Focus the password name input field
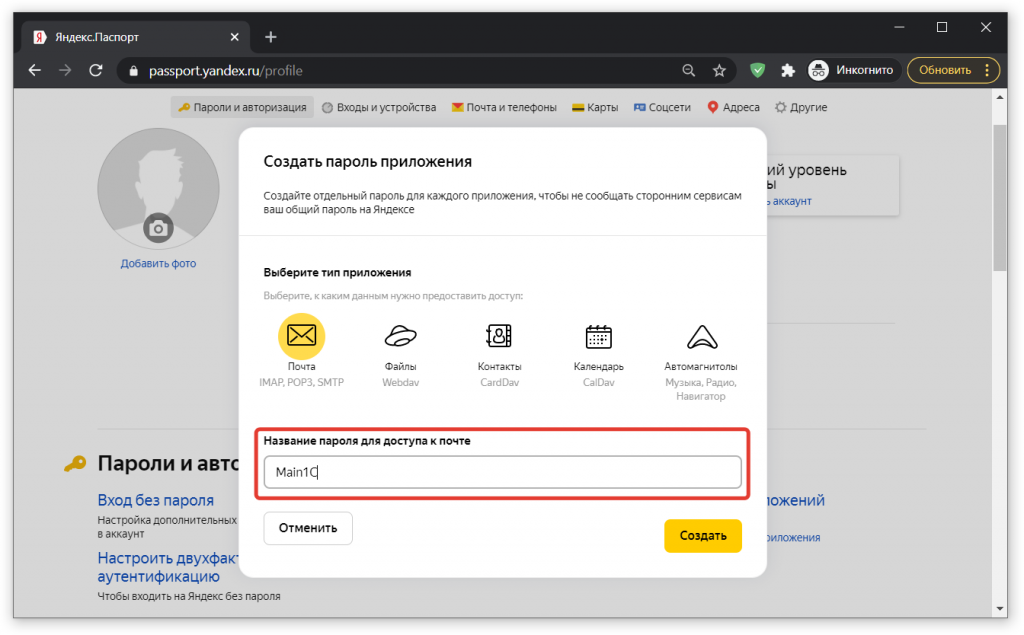Viewport: 1024px width, 635px height. click(502, 472)
